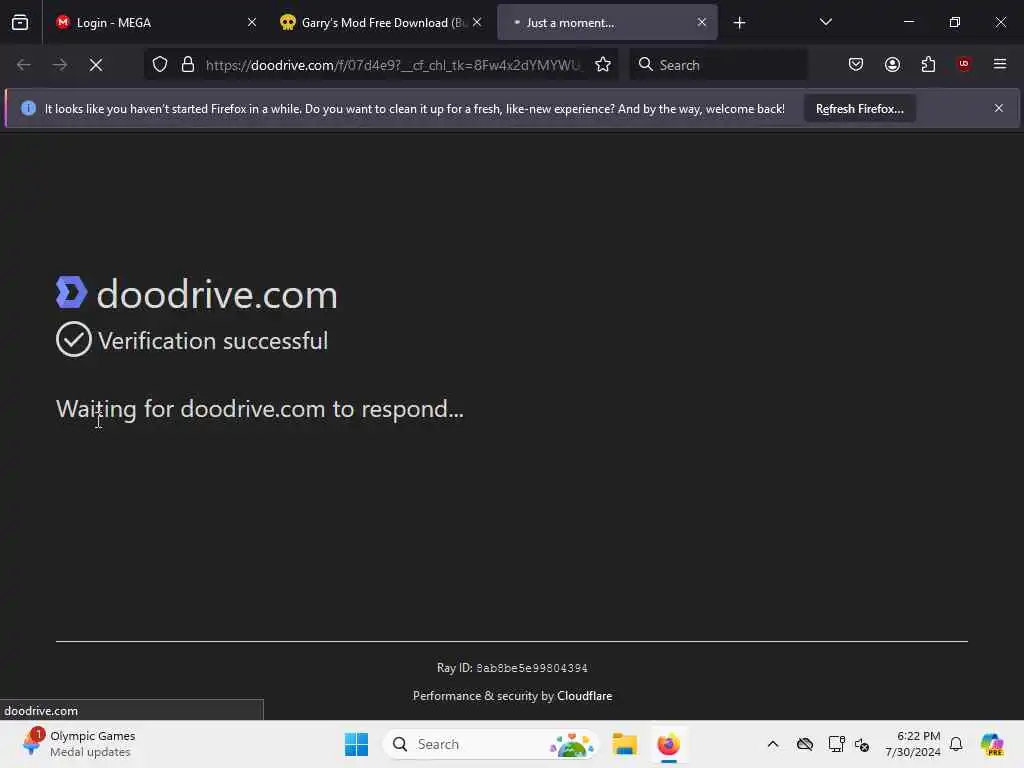Open a new tab with plus button
The image size is (1024, 768).
click(739, 23)
